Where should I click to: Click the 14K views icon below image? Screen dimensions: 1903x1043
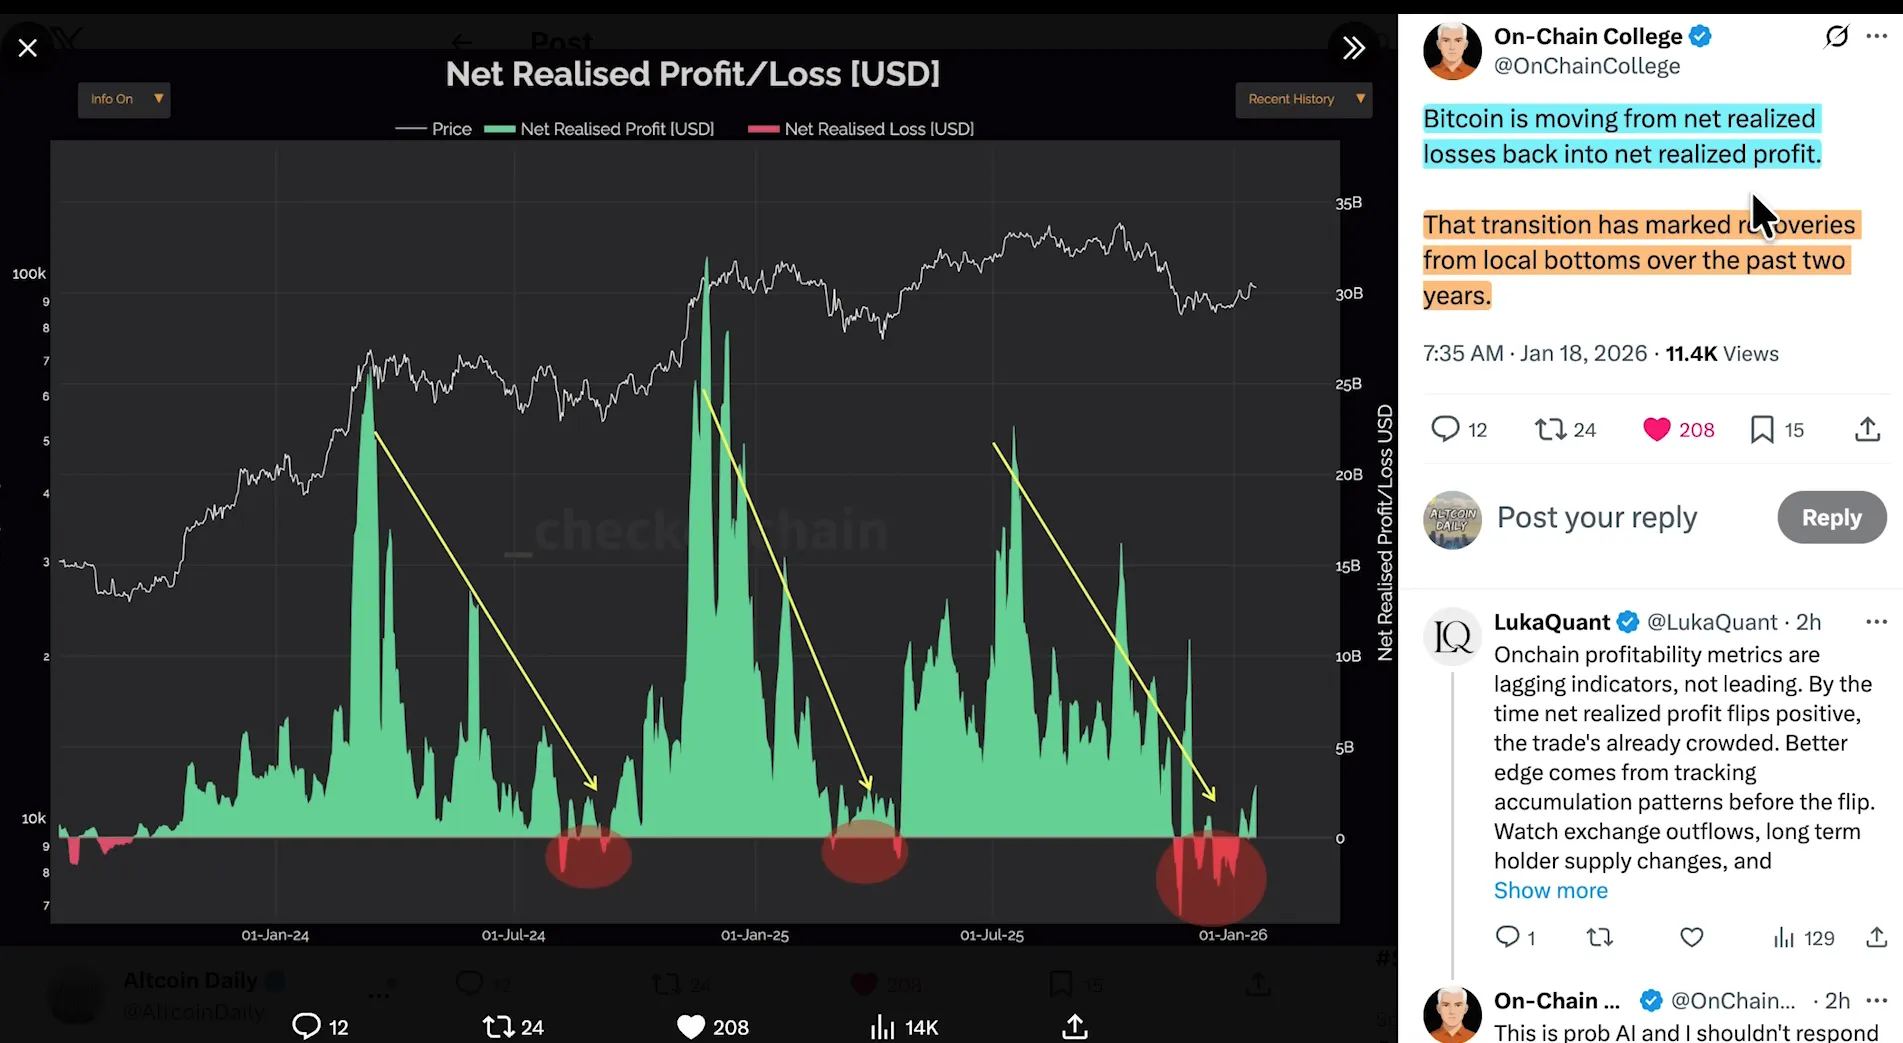click(883, 1027)
